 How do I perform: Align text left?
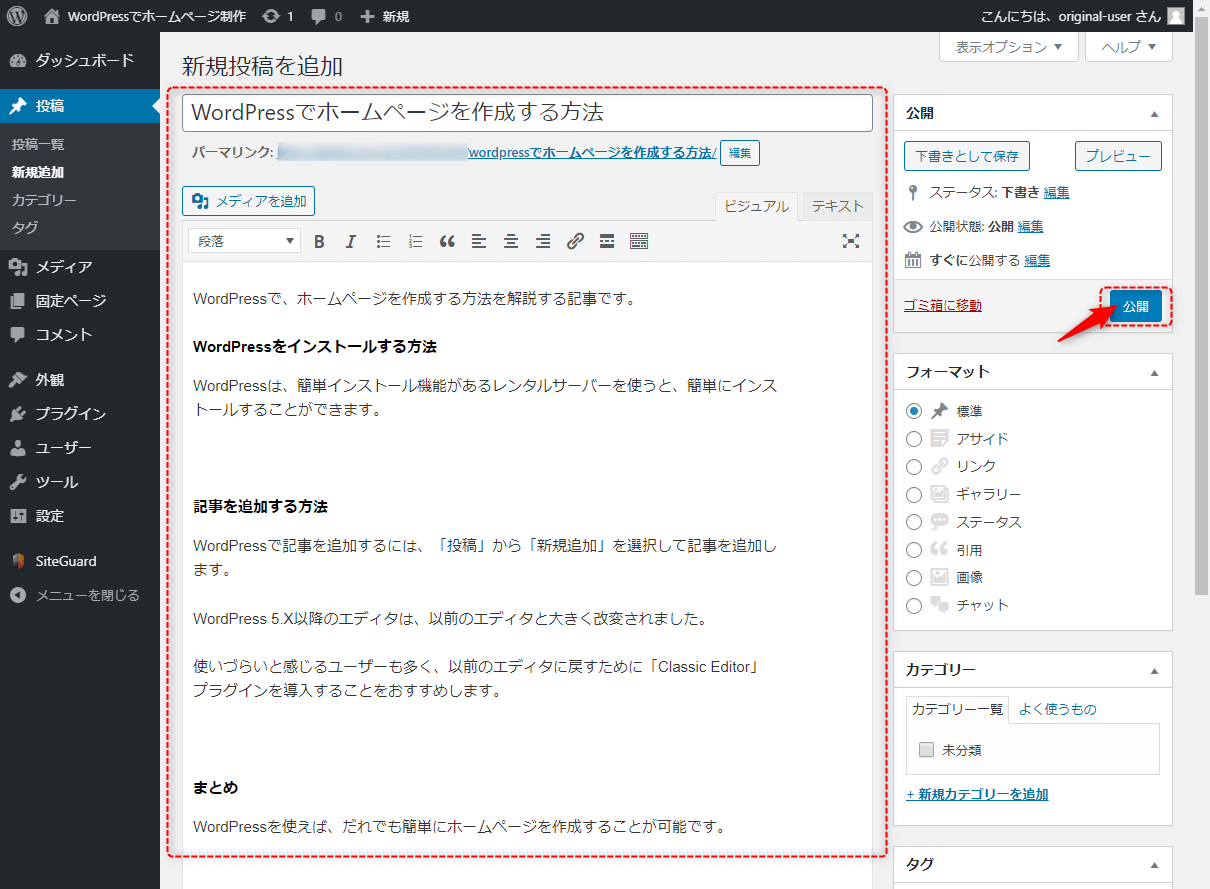(x=479, y=241)
